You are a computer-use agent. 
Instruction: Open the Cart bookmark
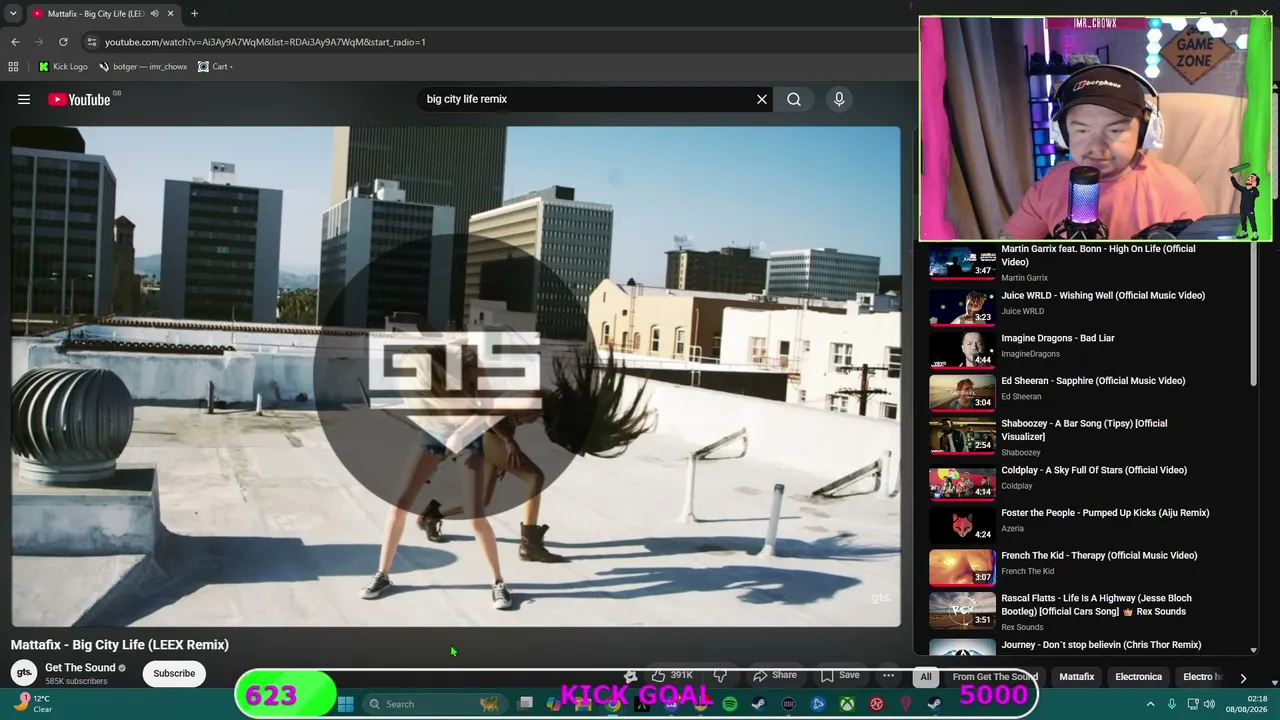pyautogui.click(x=215, y=67)
